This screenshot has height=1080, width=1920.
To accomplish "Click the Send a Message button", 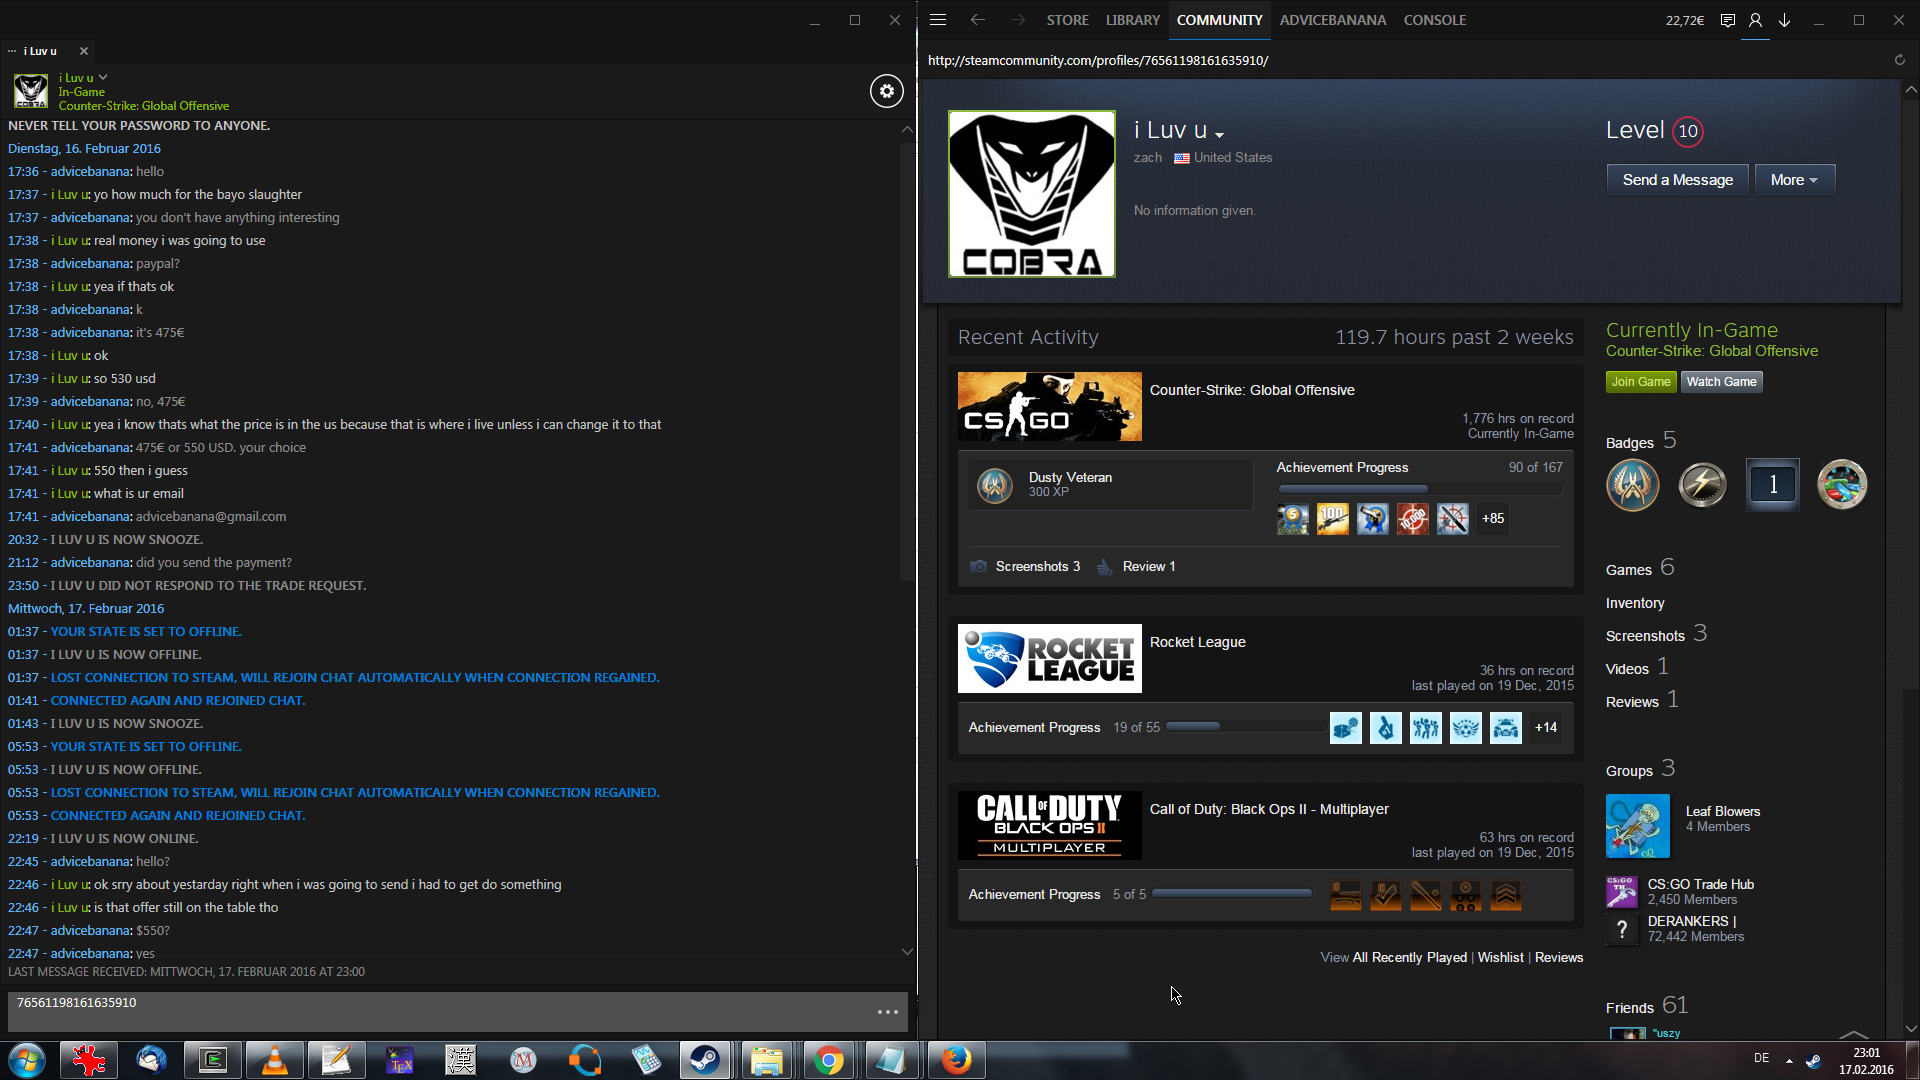I will pos(1677,180).
